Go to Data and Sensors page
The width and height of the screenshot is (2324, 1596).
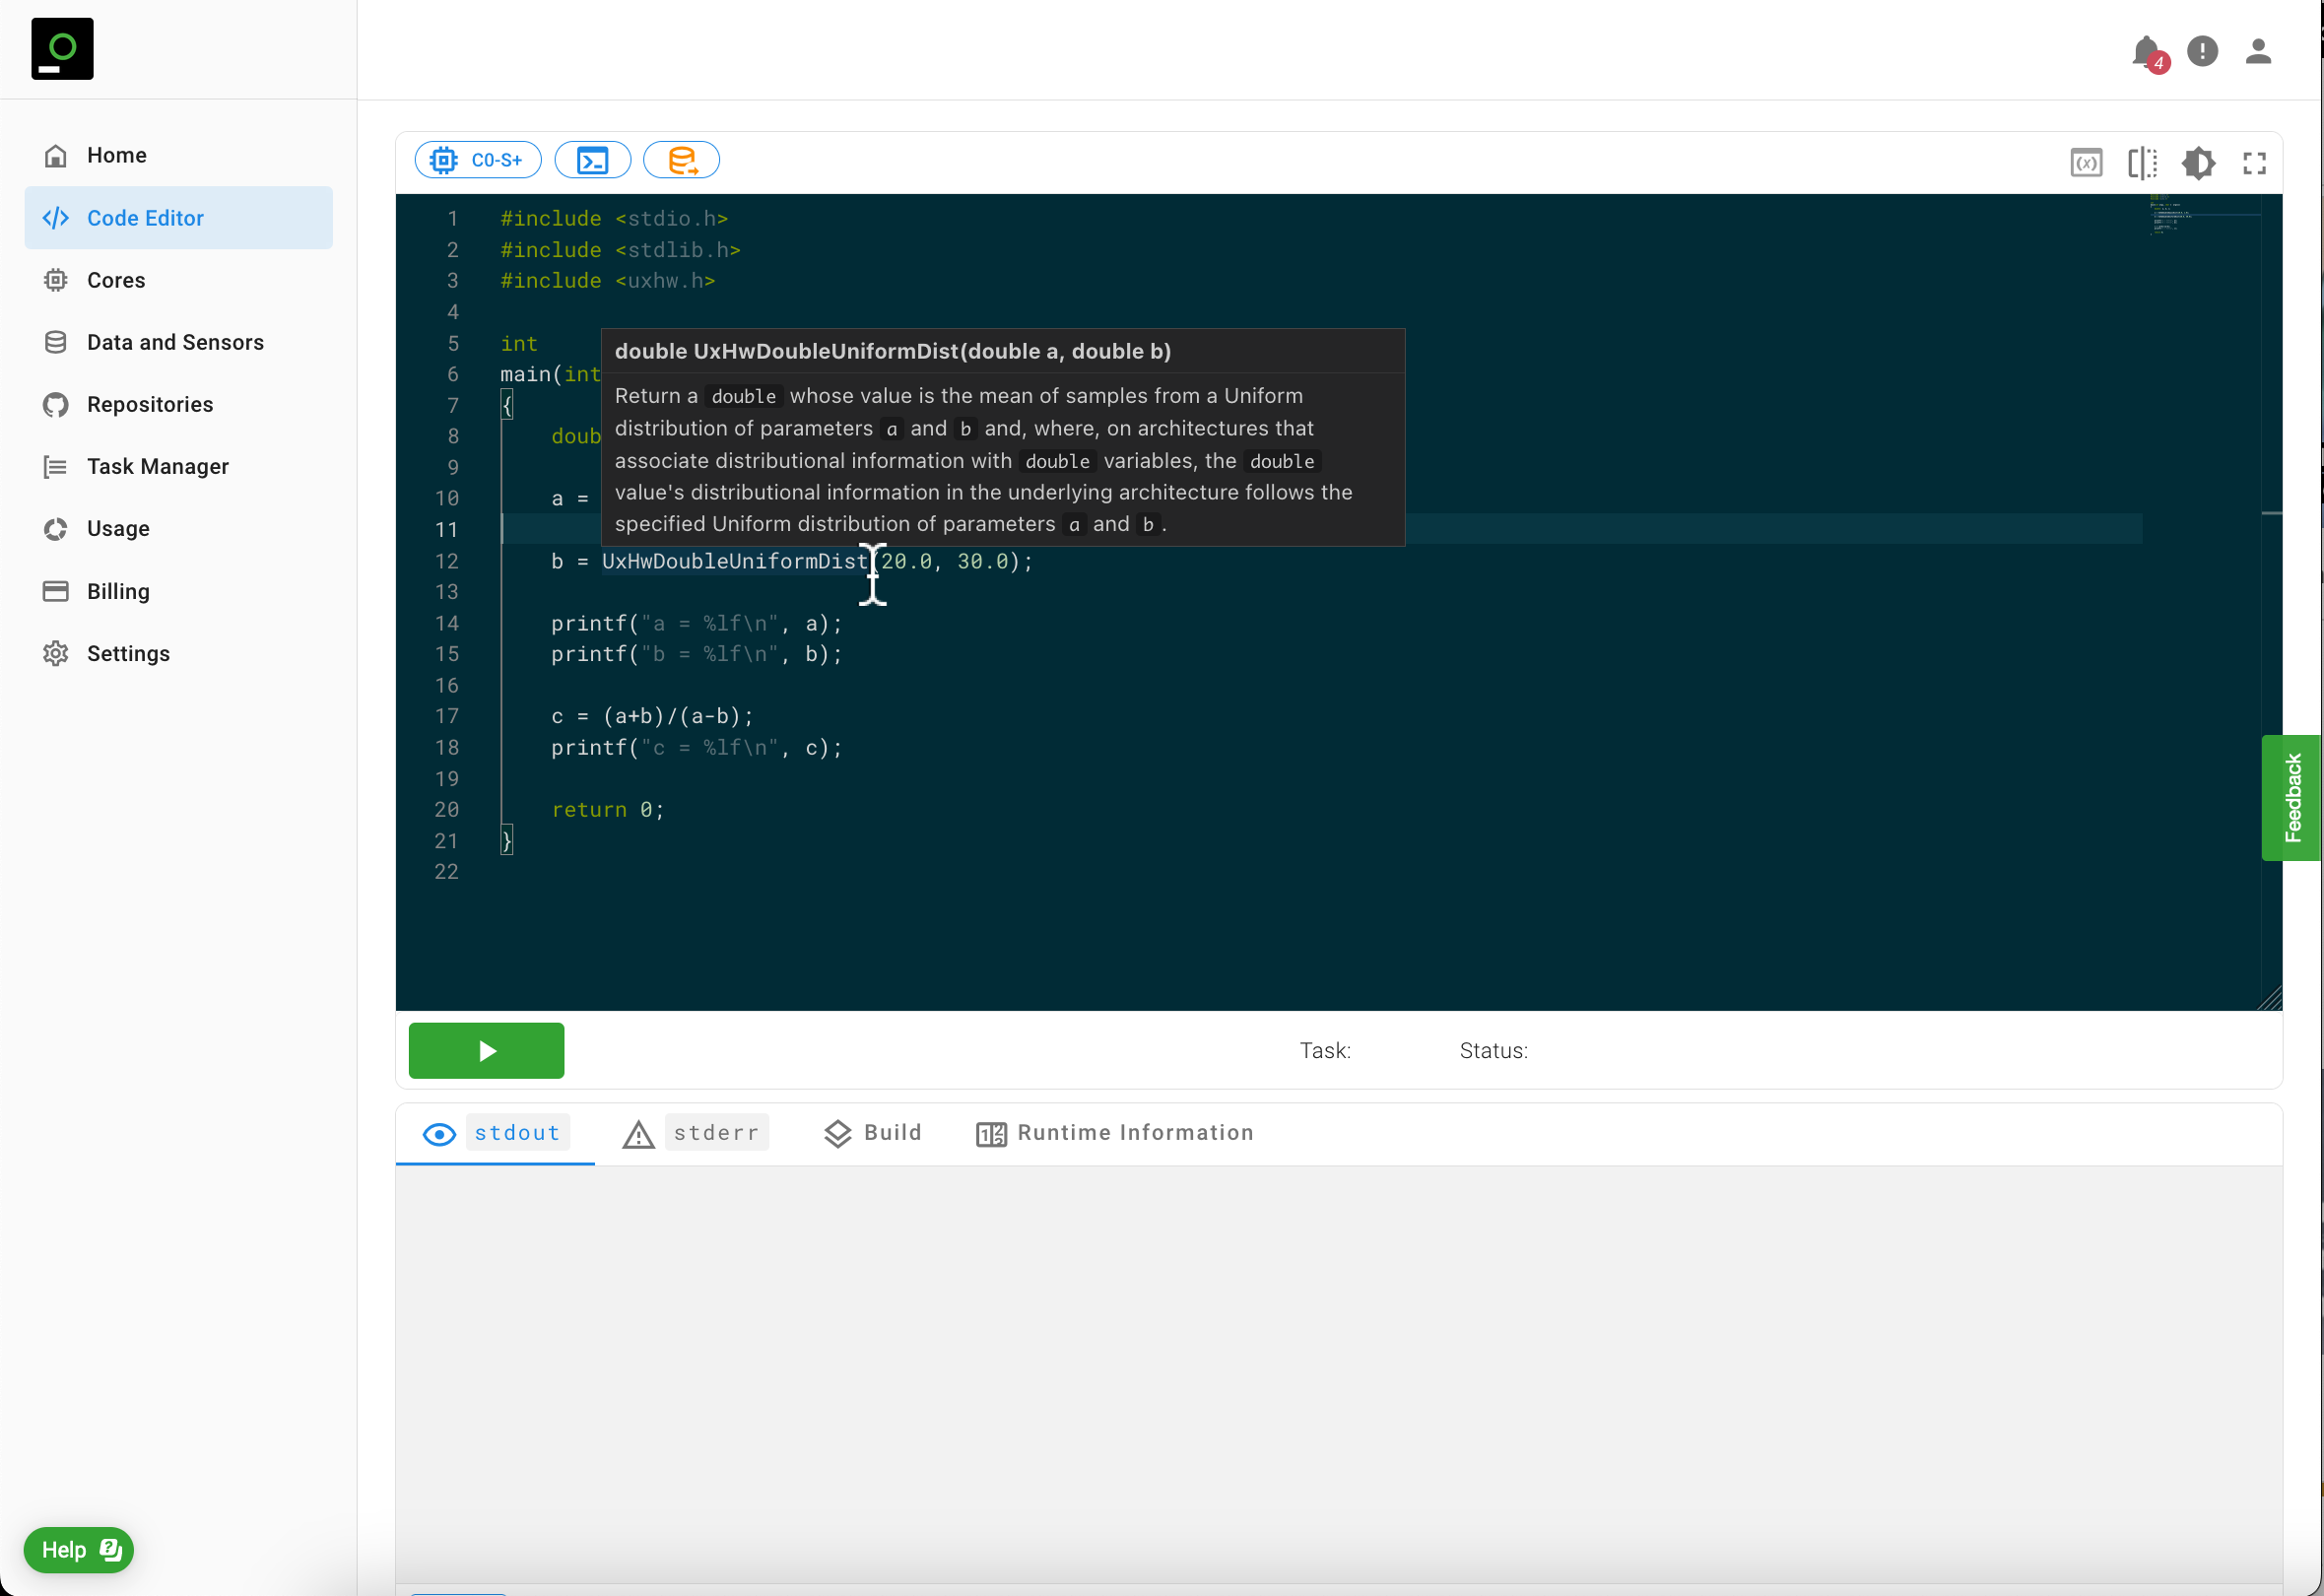175,342
